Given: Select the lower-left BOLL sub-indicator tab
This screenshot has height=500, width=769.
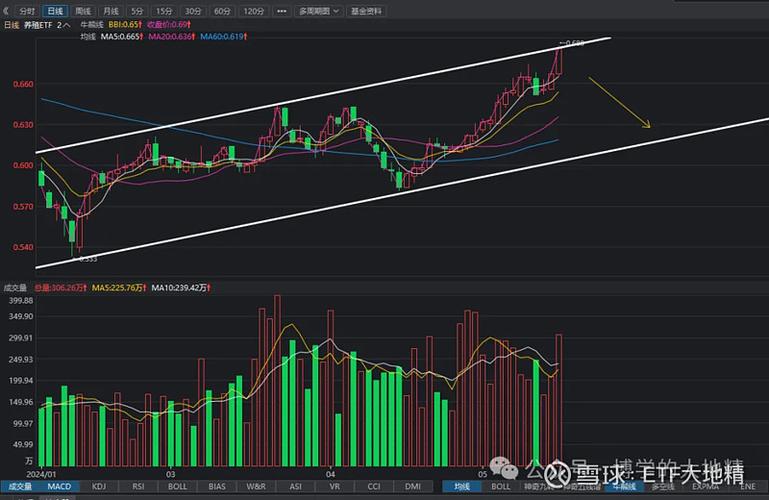Looking at the screenshot, I should [177, 486].
